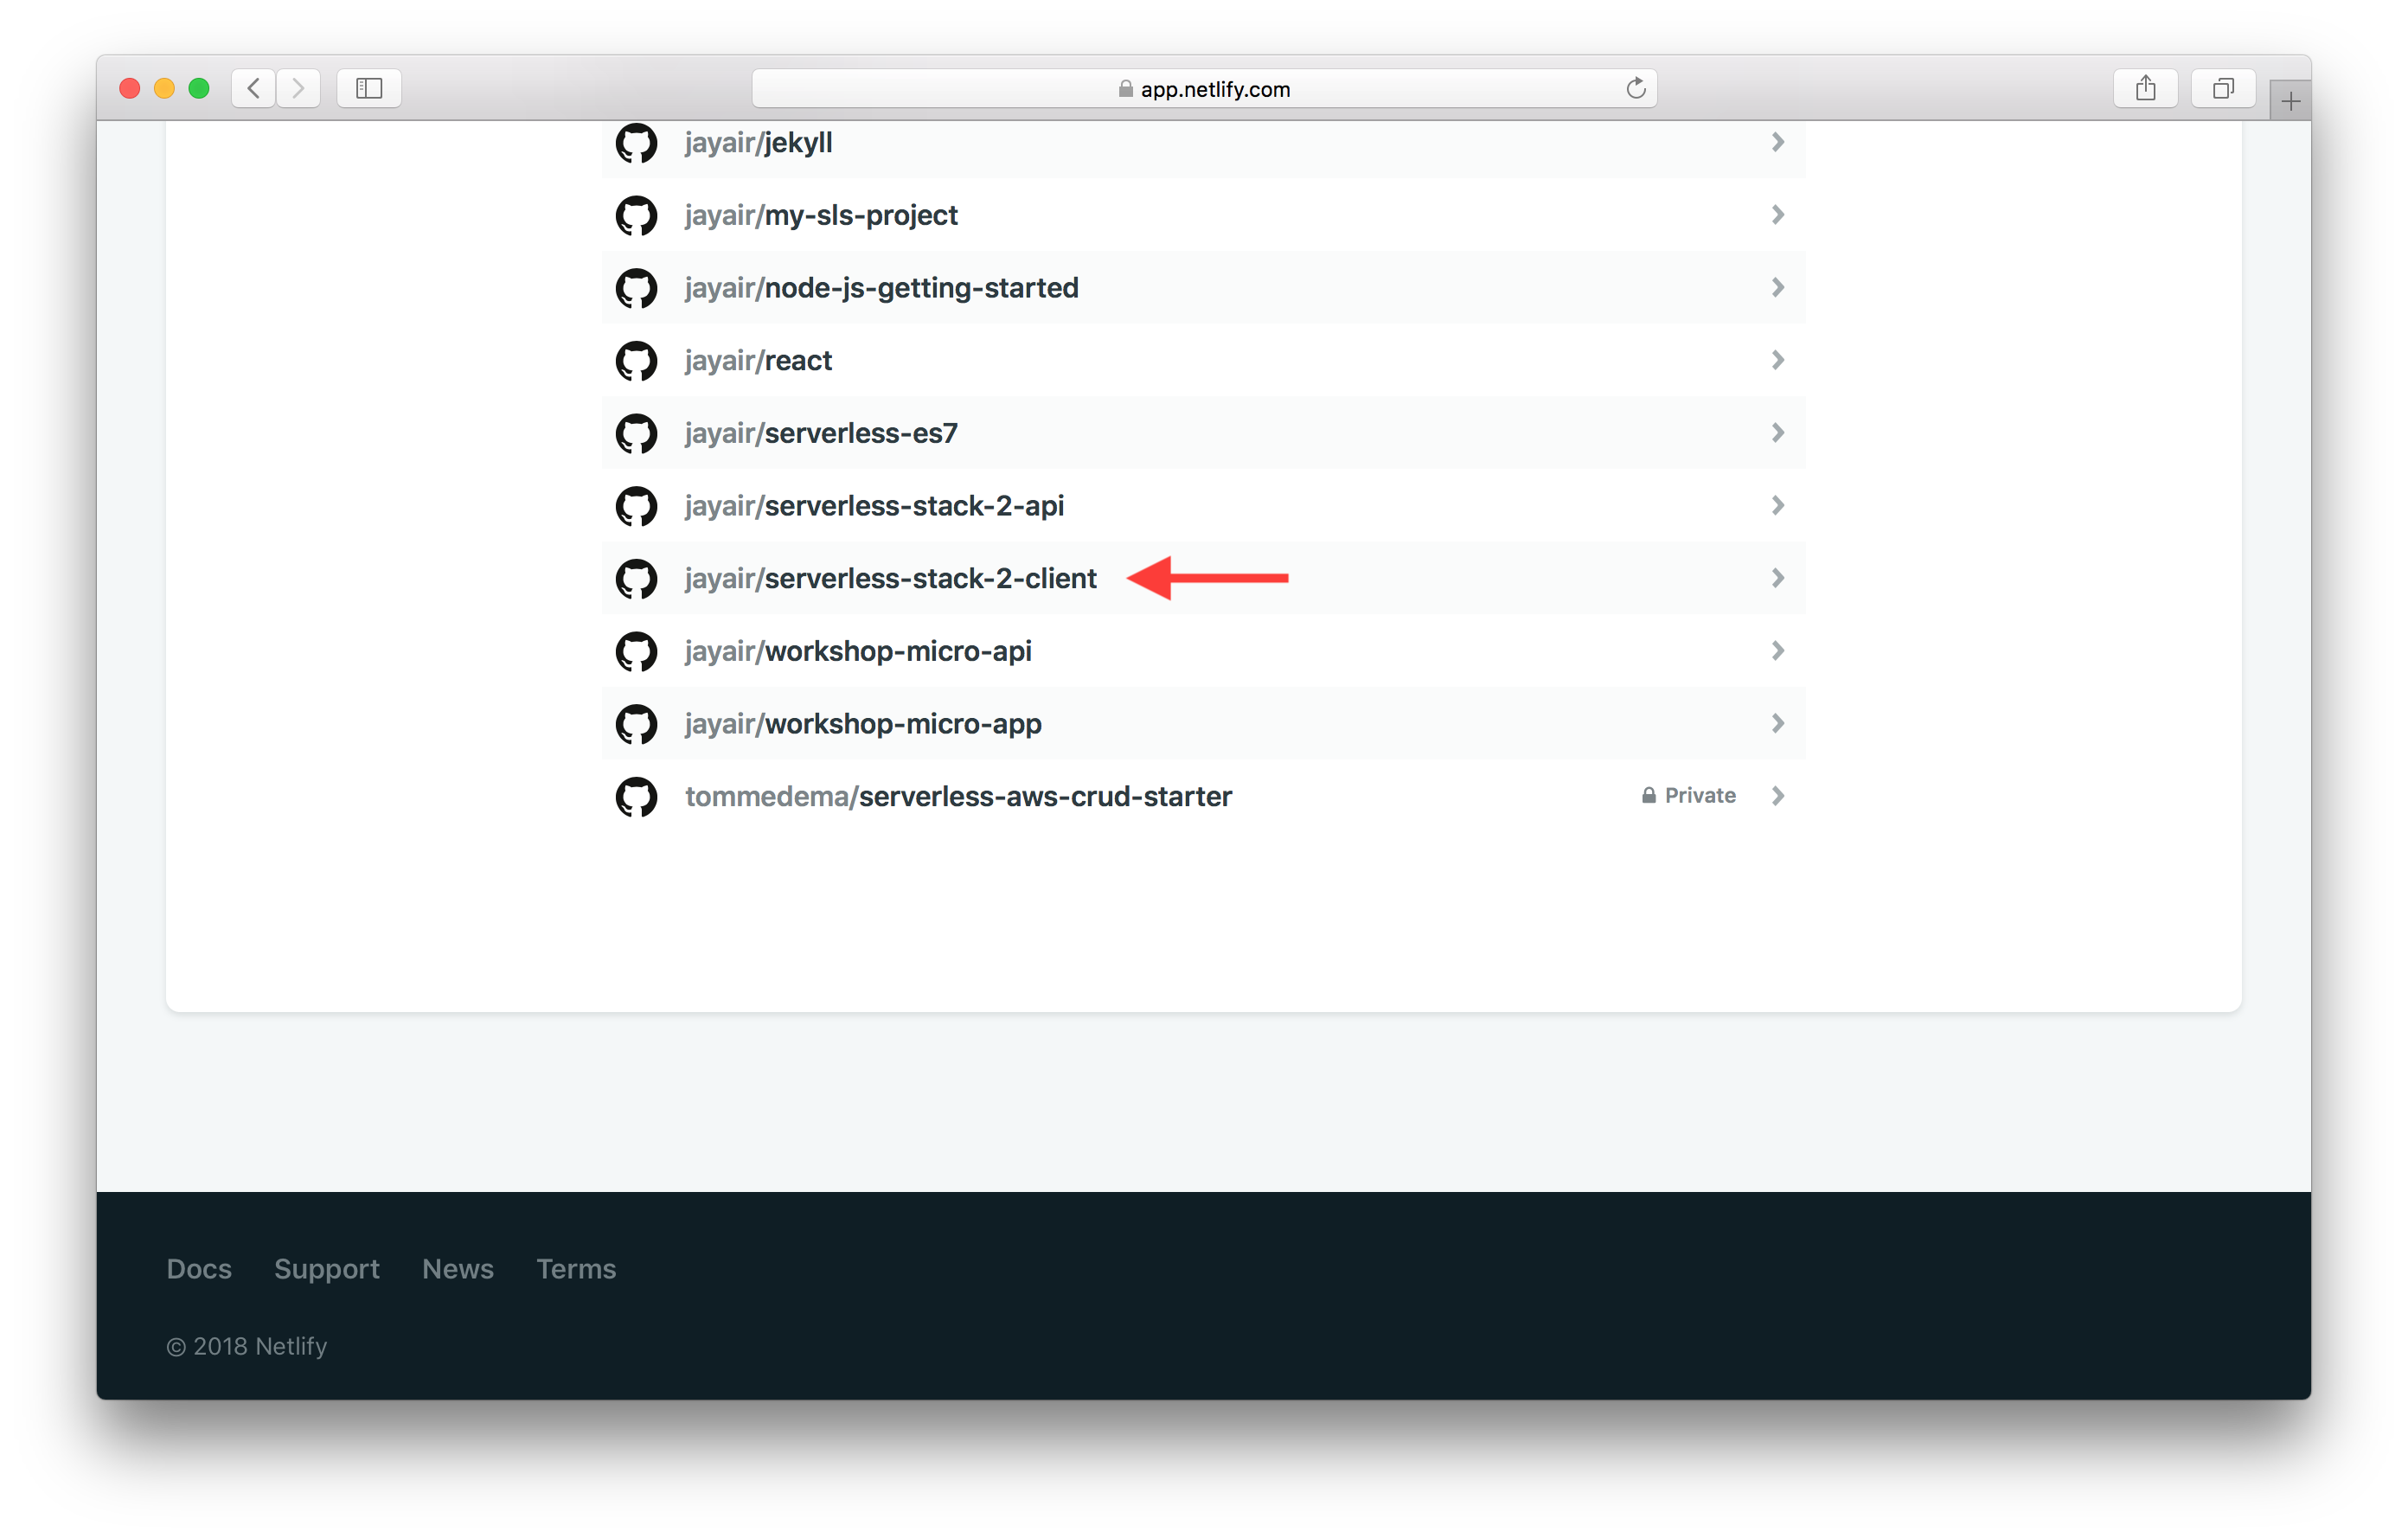Expand the jayair/serverless-stack-2-api repository
Image resolution: width=2408 pixels, height=1538 pixels.
click(x=1778, y=506)
